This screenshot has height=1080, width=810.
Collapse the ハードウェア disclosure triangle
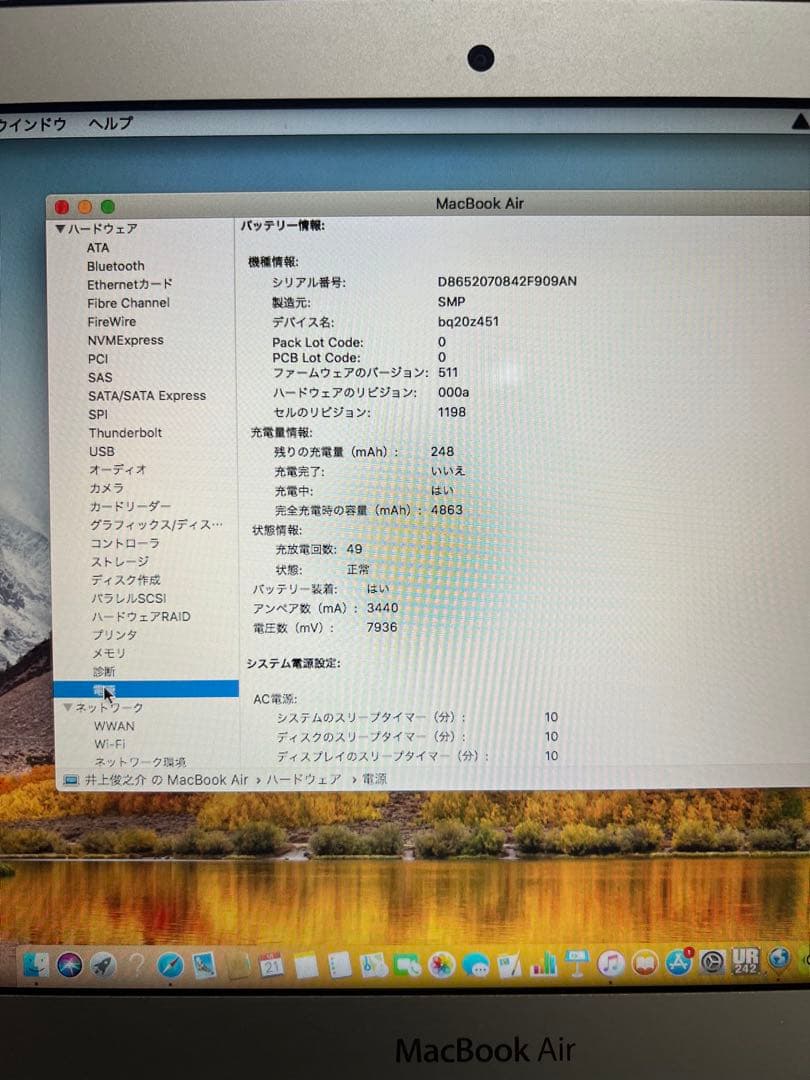[61, 228]
